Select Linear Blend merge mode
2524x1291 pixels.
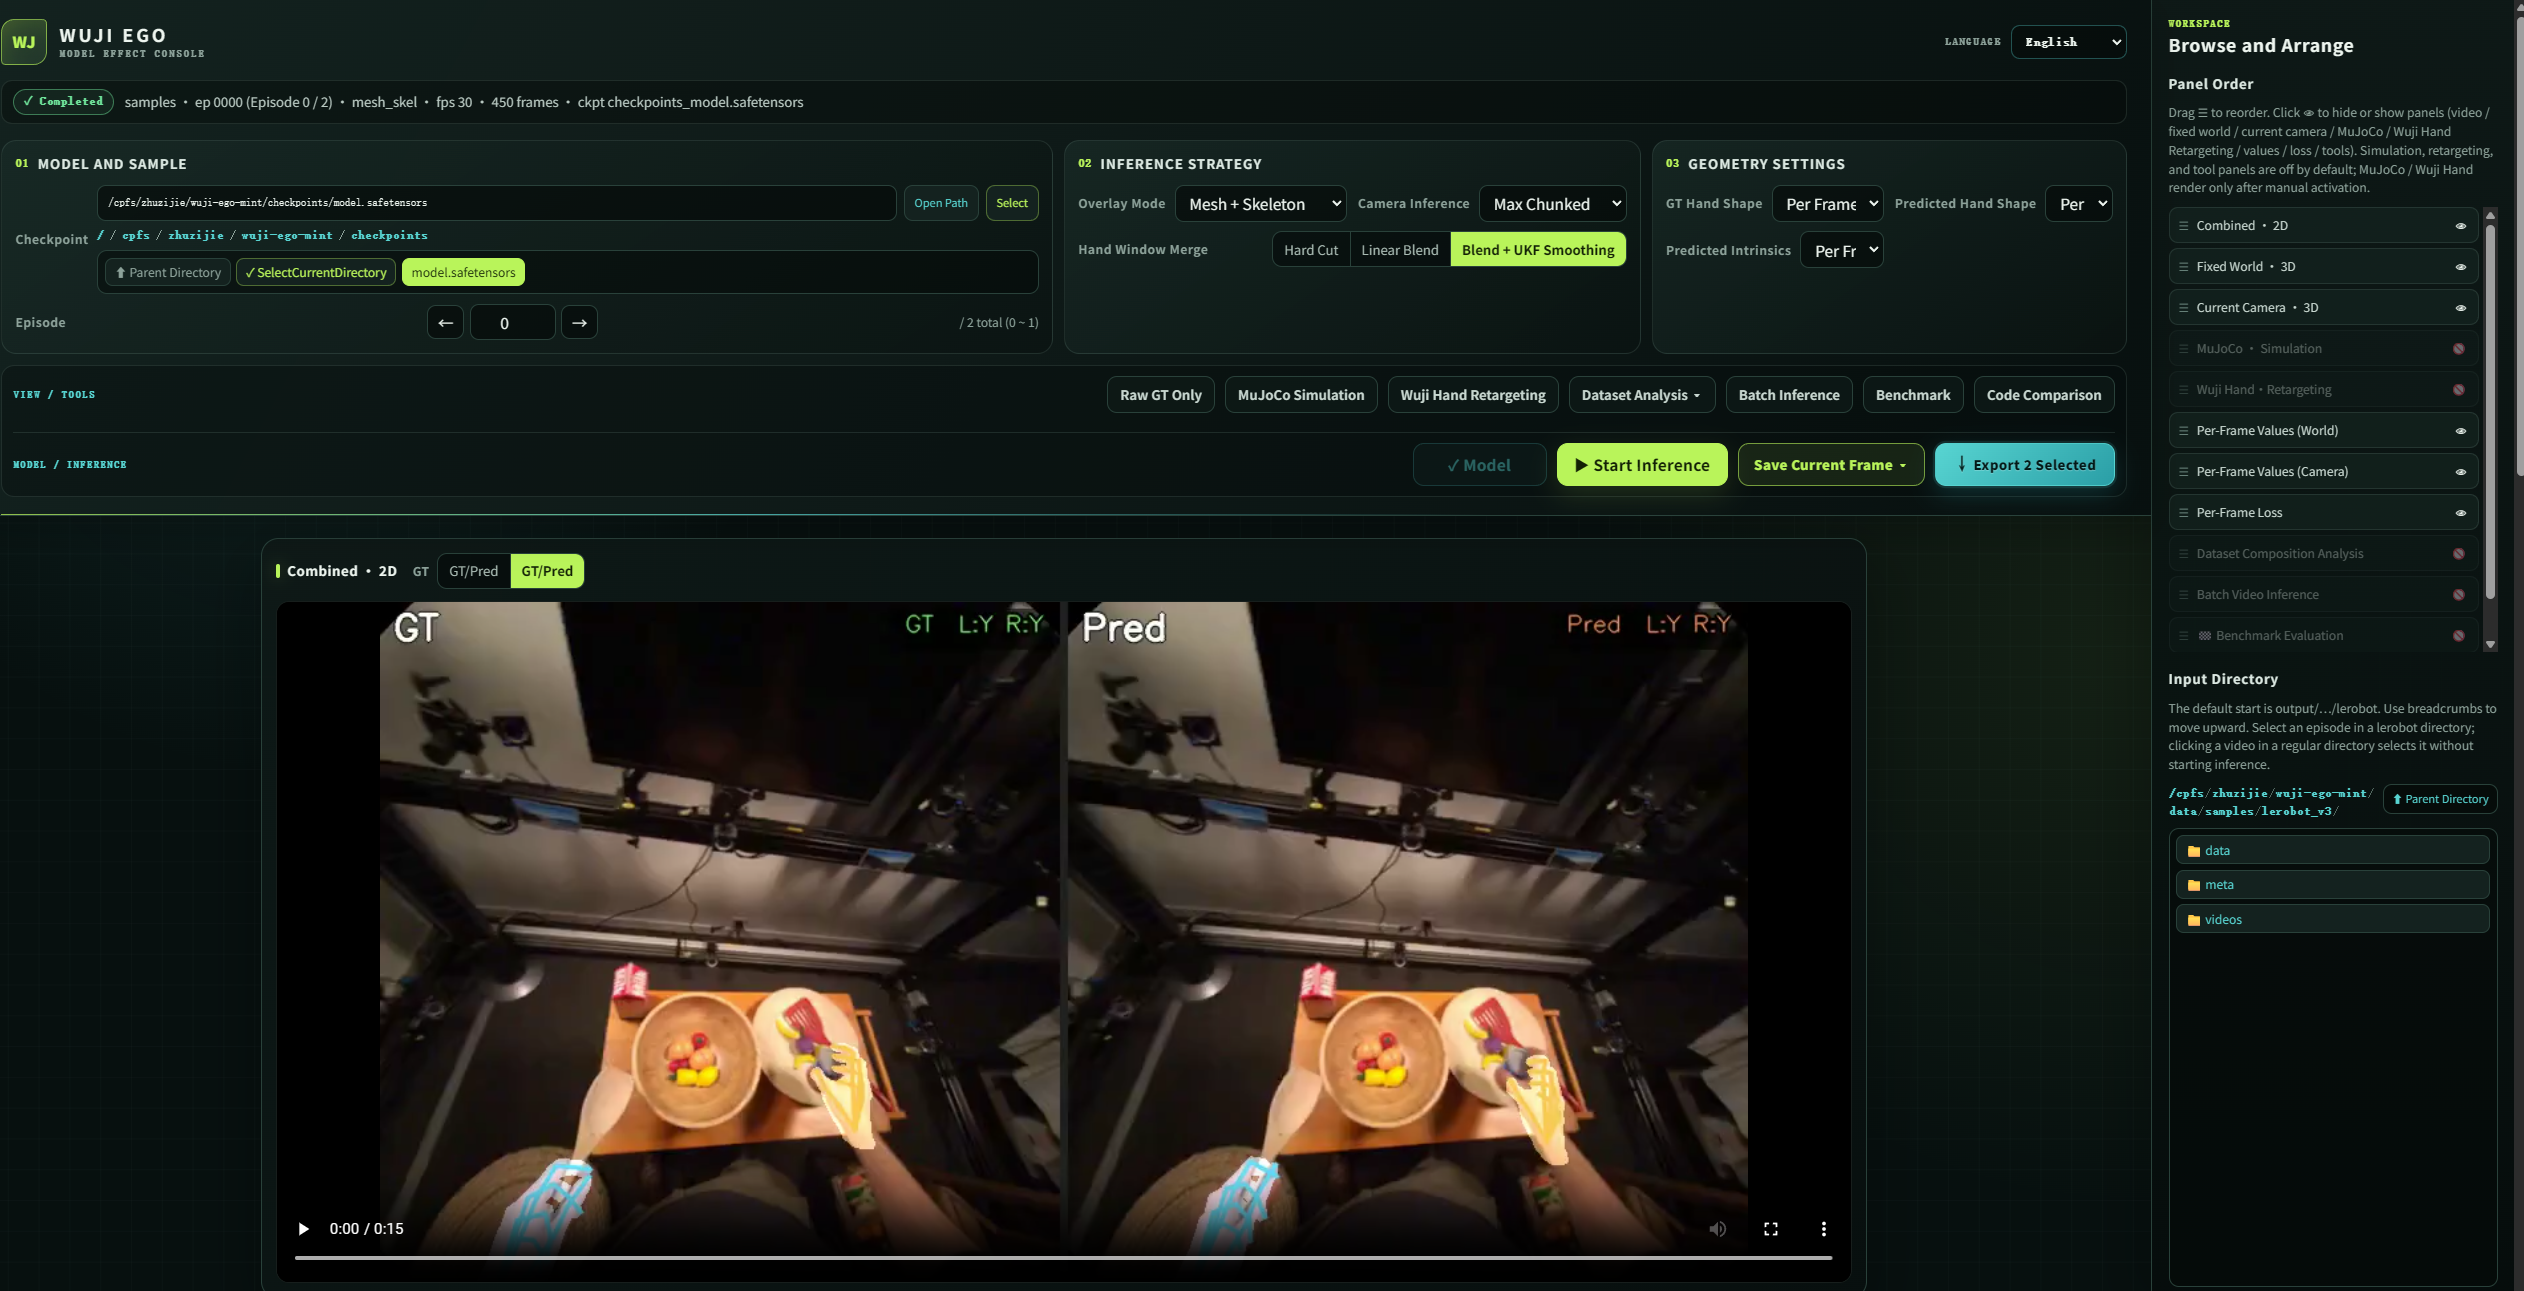(x=1399, y=250)
